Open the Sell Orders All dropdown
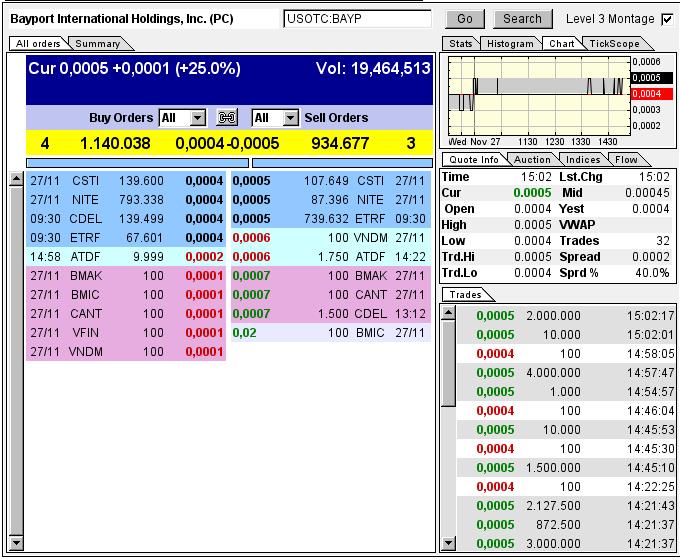The height and width of the screenshot is (560, 680). tap(275, 118)
